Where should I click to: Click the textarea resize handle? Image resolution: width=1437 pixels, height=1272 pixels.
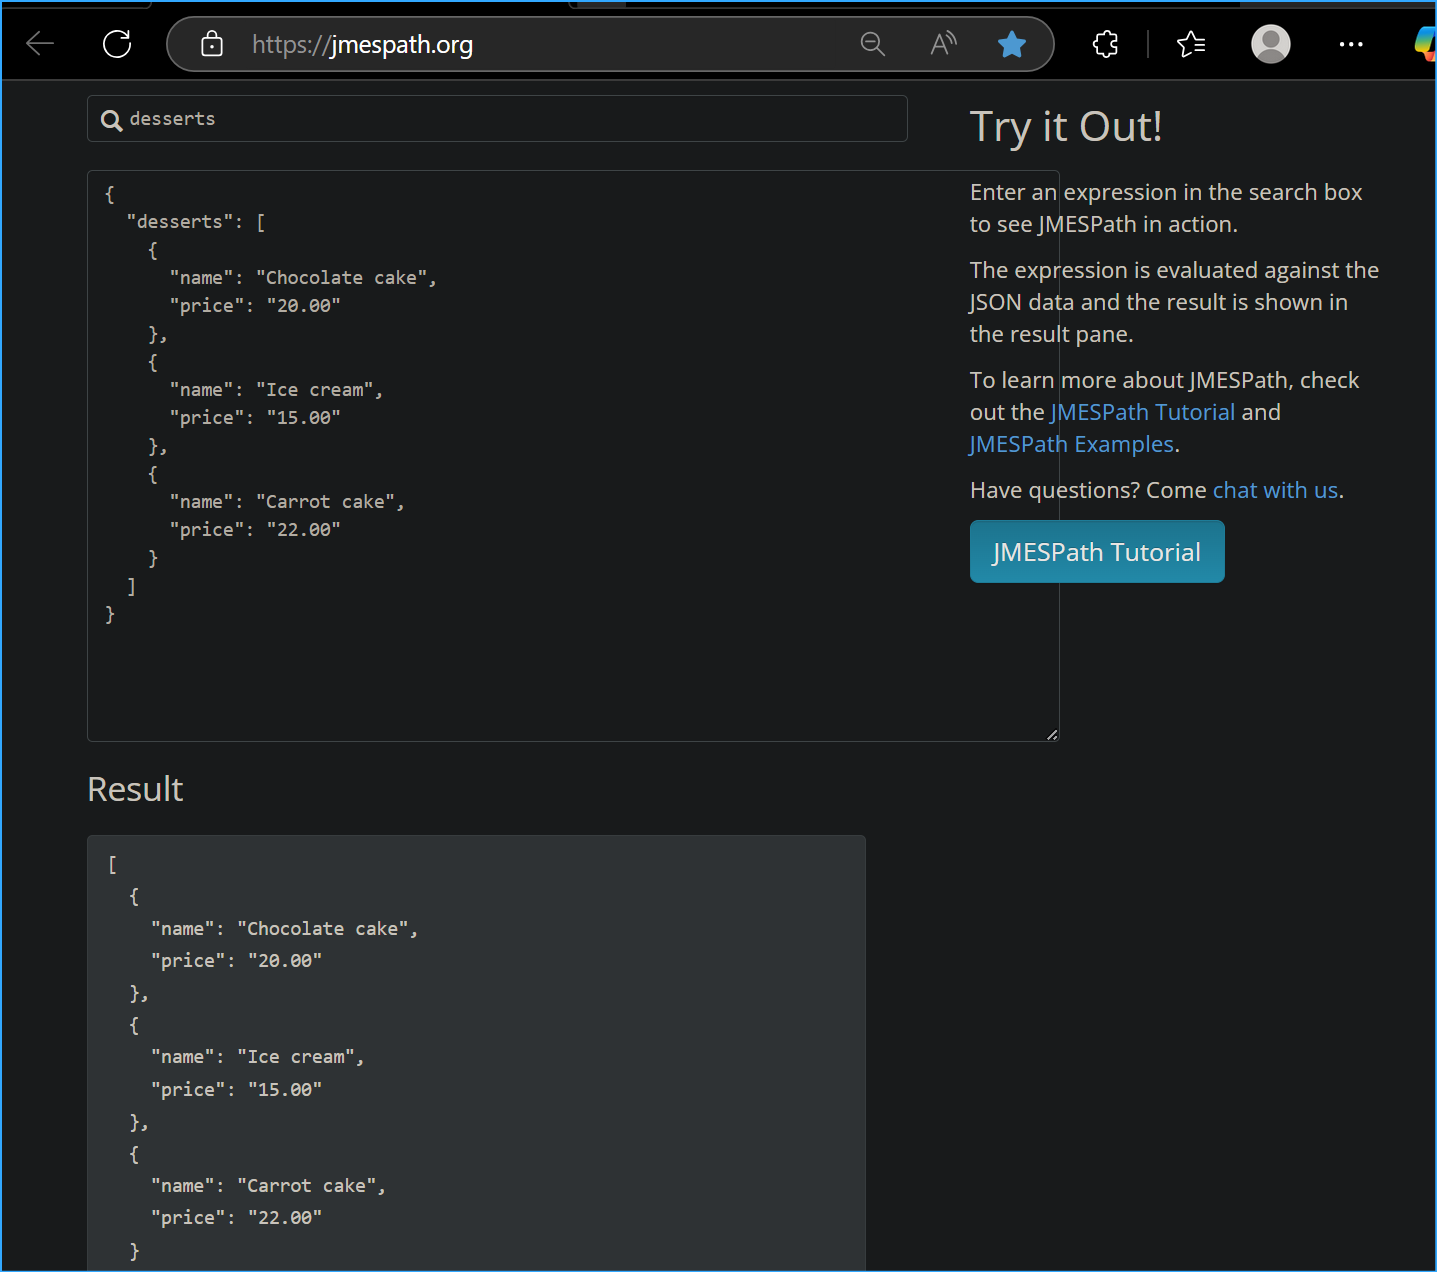point(1052,734)
